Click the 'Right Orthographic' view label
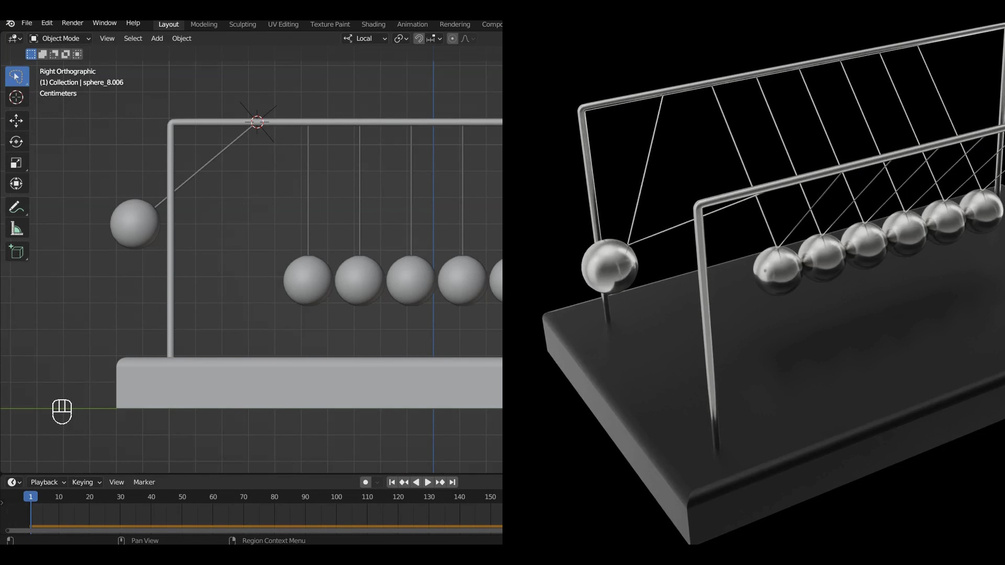The image size is (1005, 565). click(67, 71)
